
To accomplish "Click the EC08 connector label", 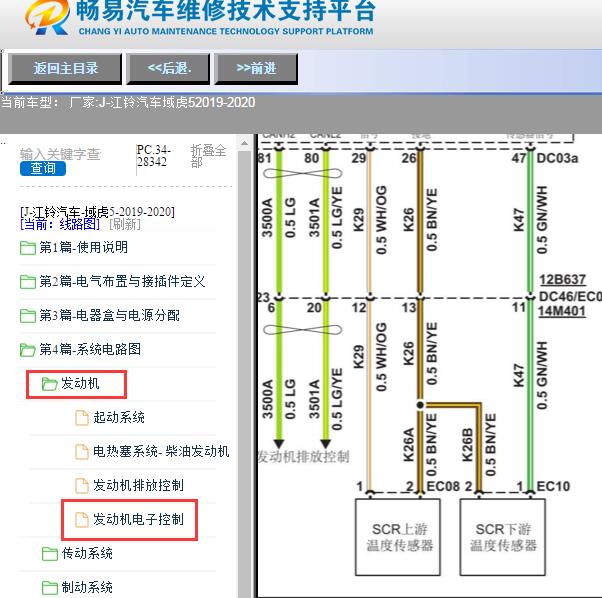I will 443,486.
